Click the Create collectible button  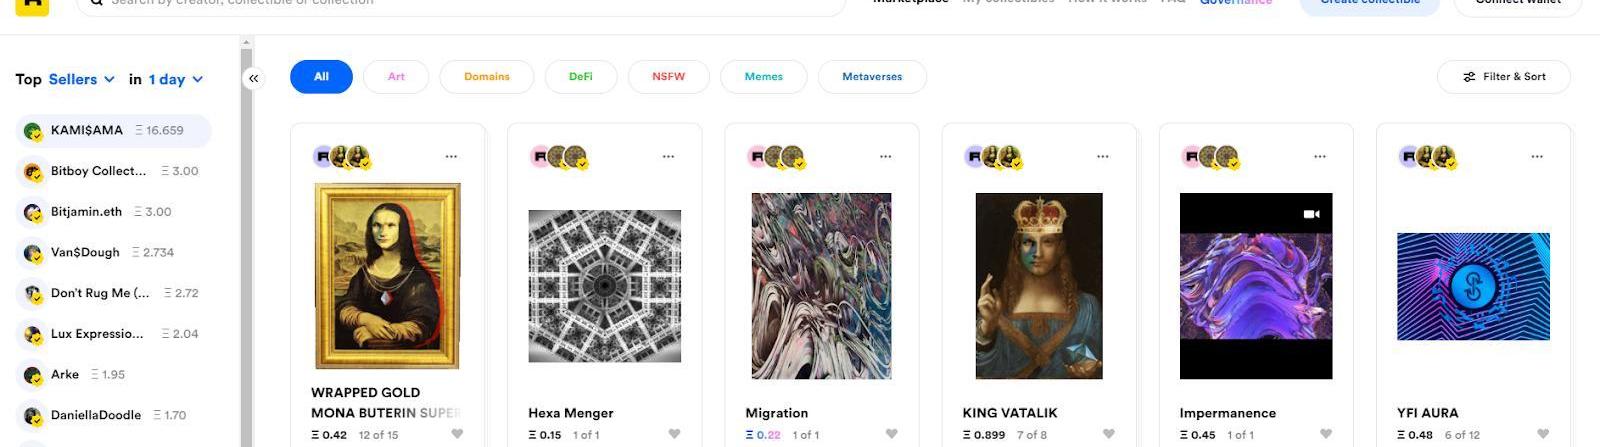pyautogui.click(x=1369, y=5)
